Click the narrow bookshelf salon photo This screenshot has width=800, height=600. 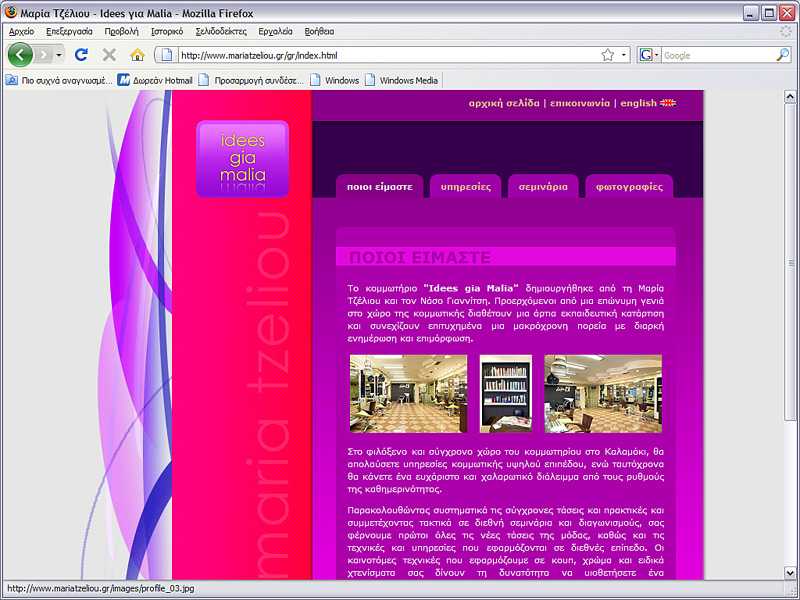506,394
